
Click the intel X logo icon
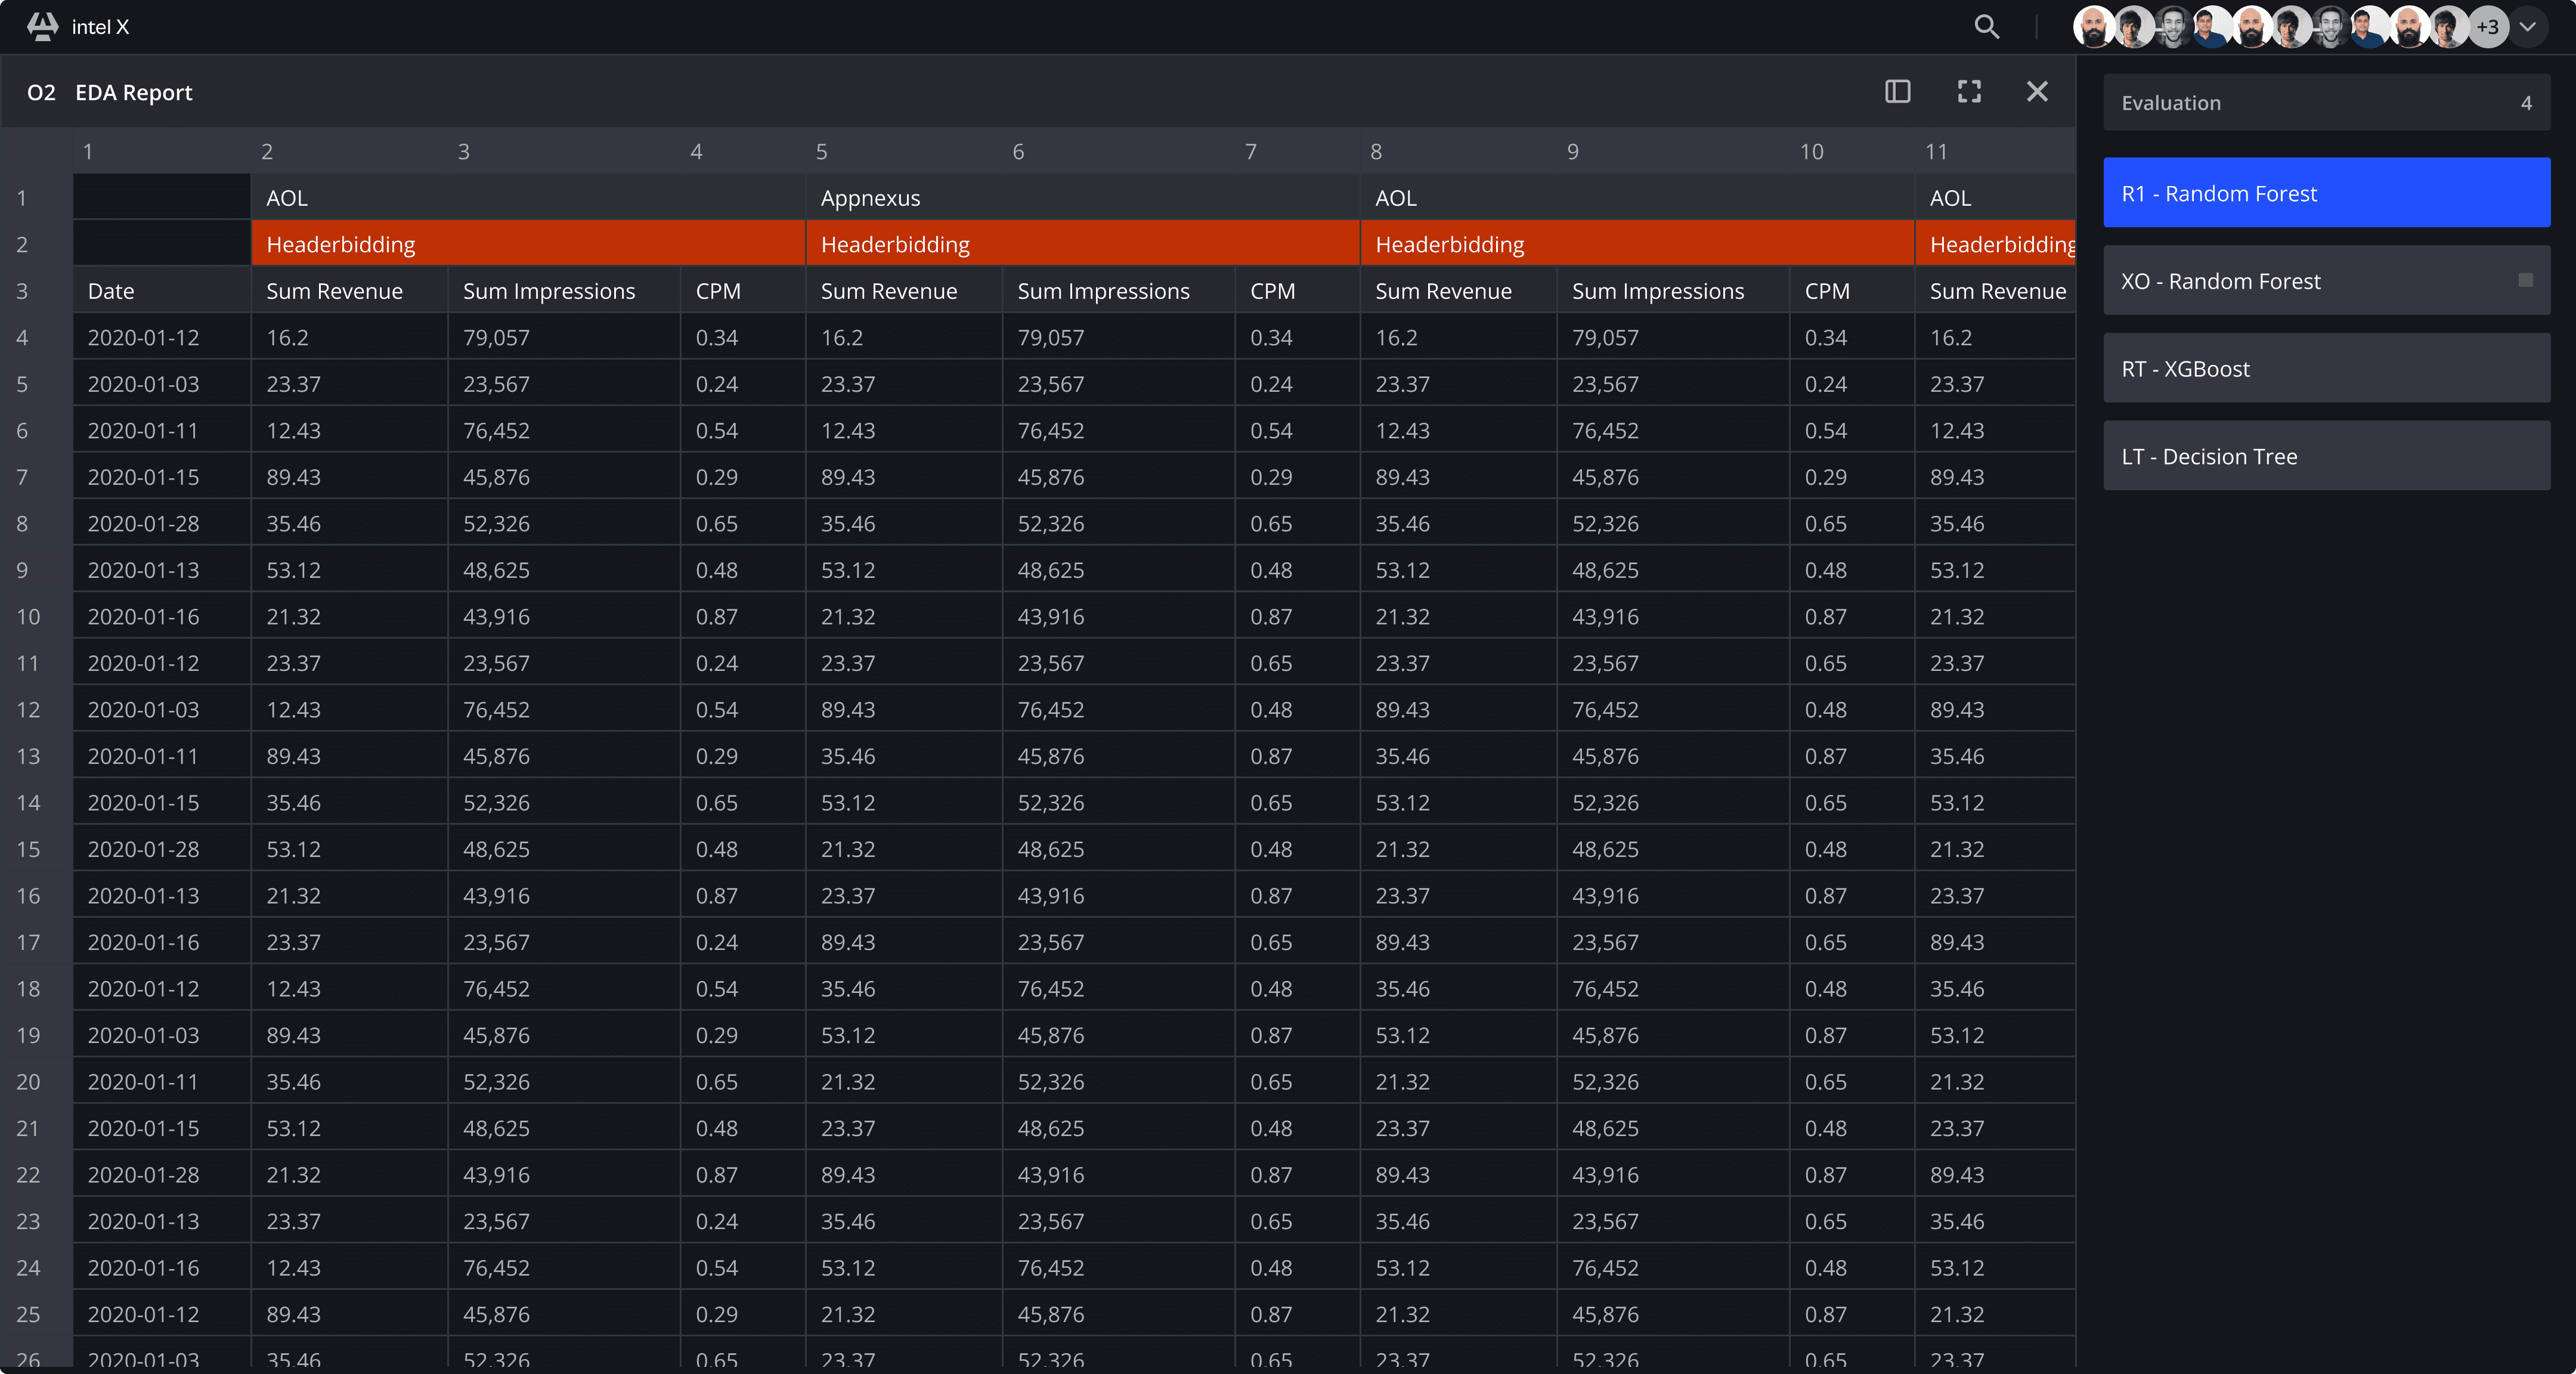(42, 27)
